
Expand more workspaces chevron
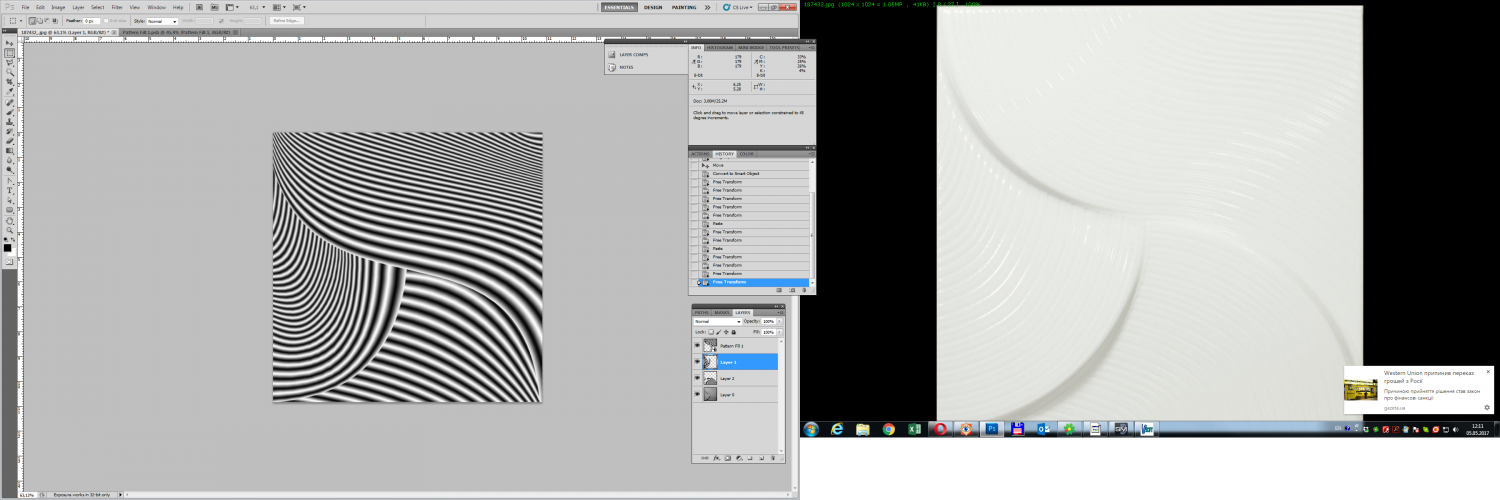point(709,7)
